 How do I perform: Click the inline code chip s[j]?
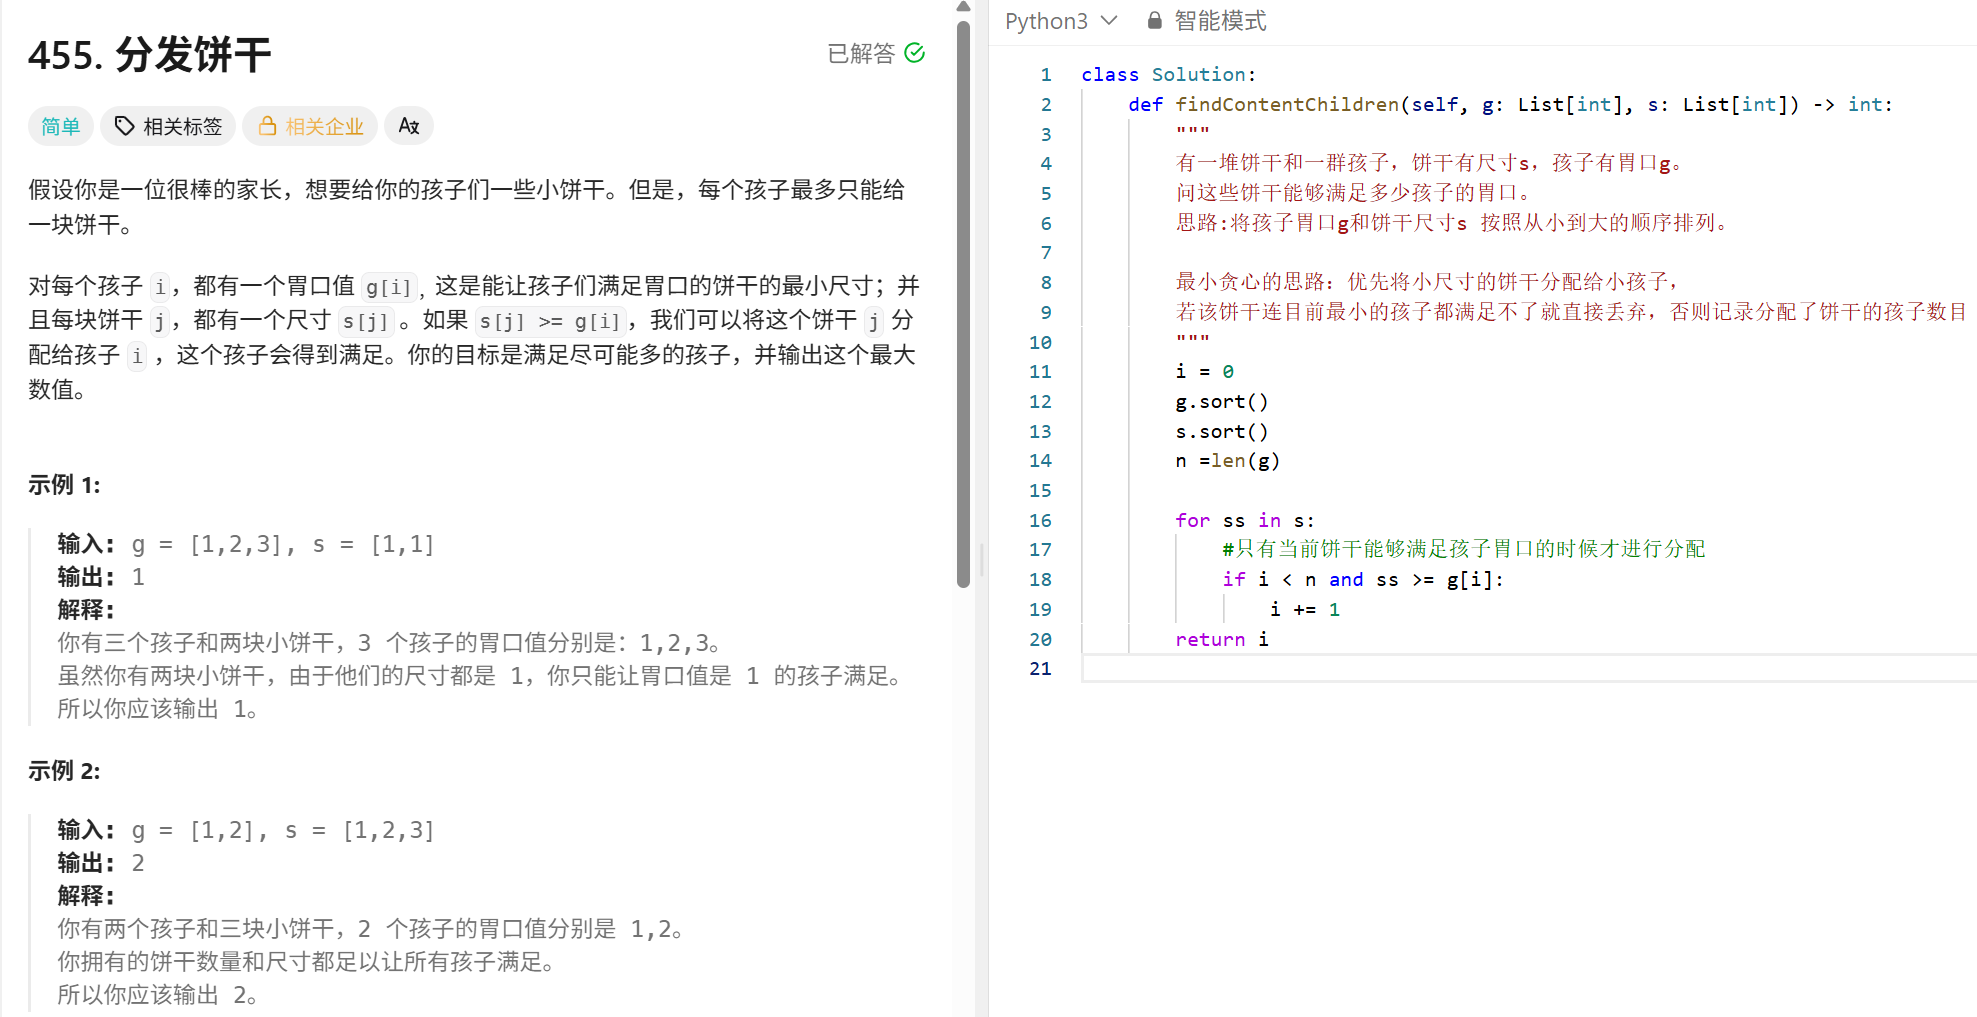(368, 321)
